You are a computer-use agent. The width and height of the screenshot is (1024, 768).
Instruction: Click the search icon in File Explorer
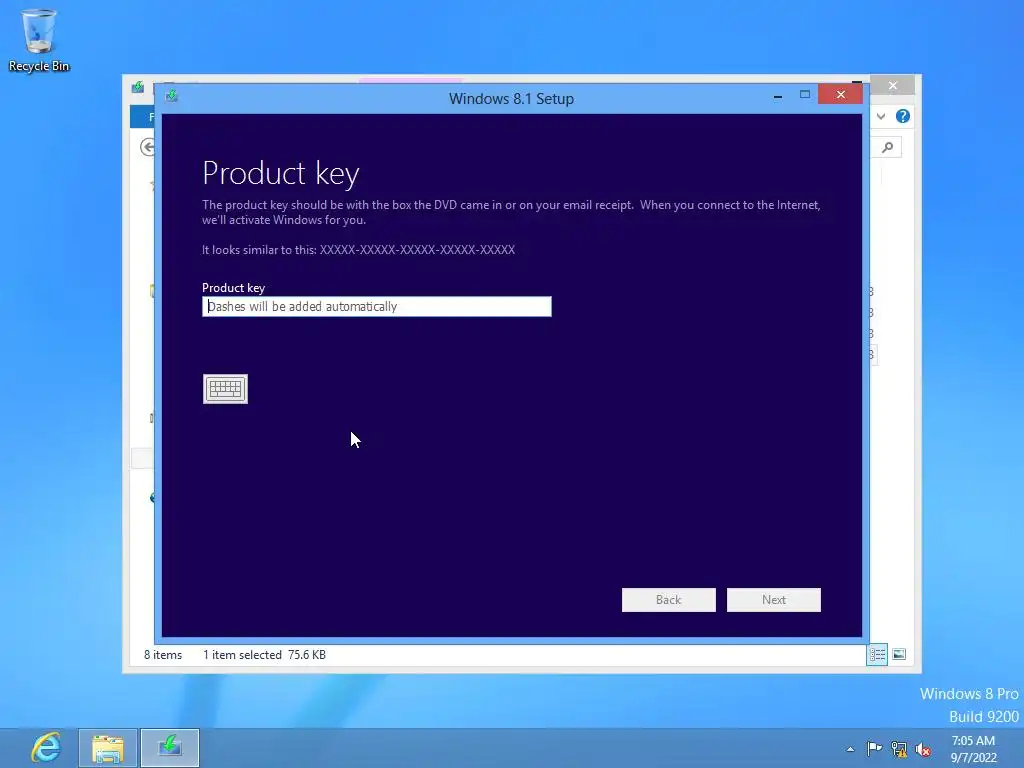click(x=888, y=147)
